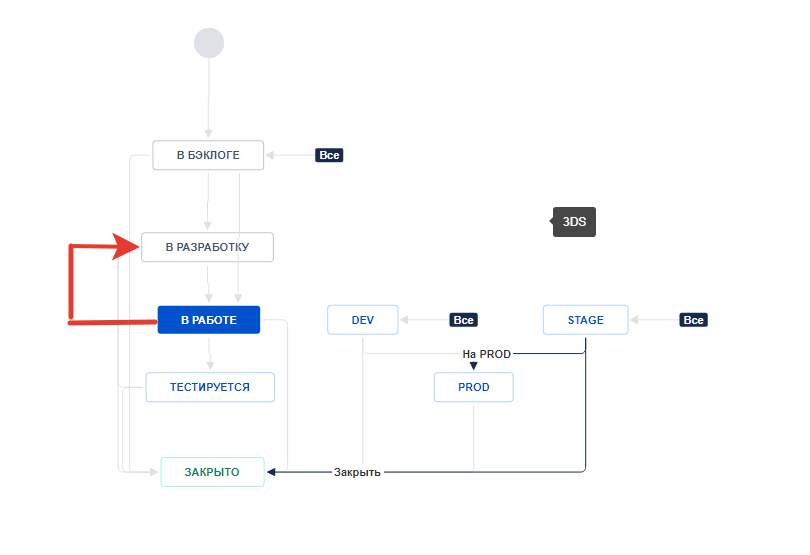Click the black arrowhead above PROD
The image size is (810, 555).
[473, 367]
